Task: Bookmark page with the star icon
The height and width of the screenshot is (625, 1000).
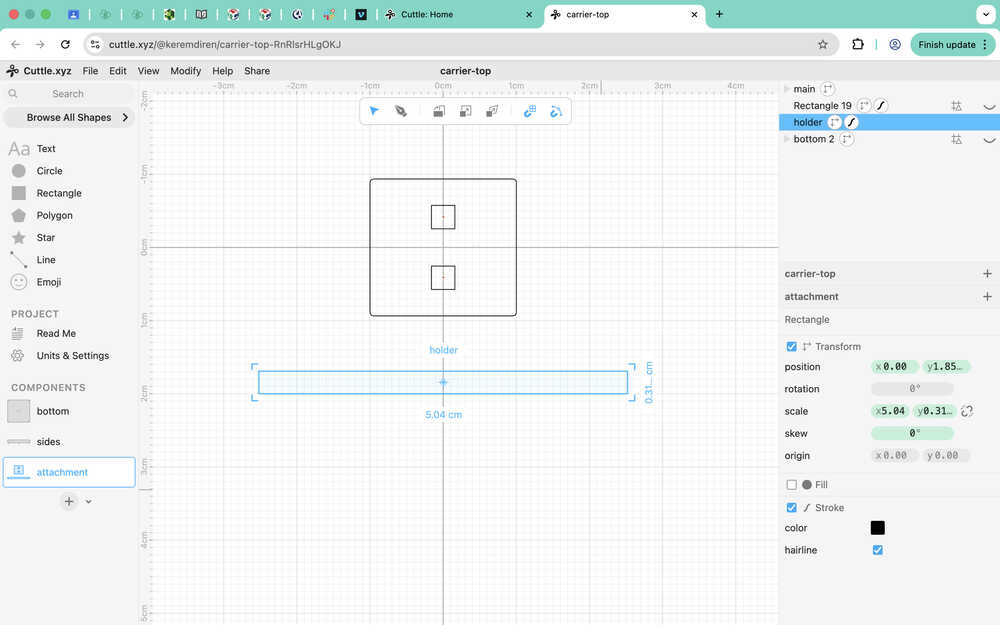Action: pos(823,45)
